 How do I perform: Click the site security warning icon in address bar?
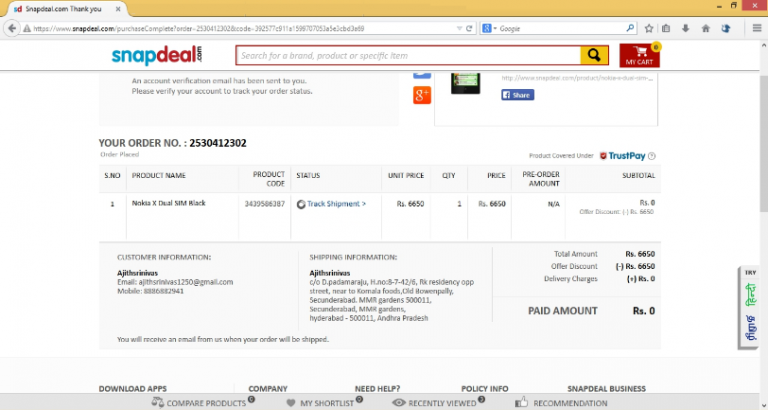tap(27, 28)
